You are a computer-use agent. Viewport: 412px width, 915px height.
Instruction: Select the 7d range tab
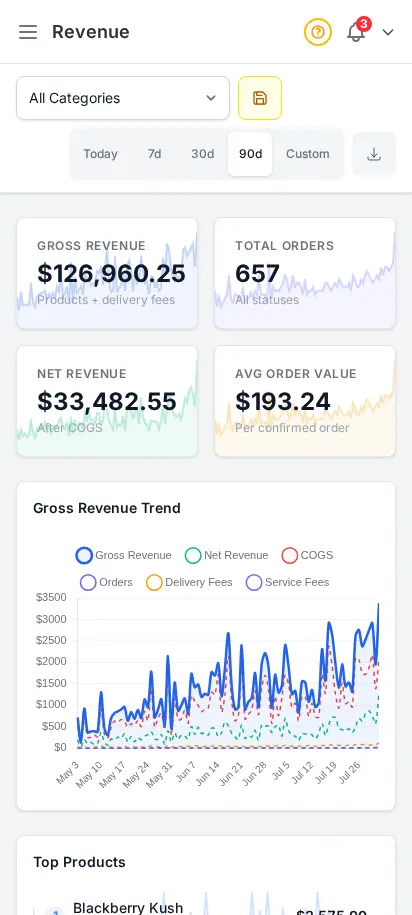pyautogui.click(x=155, y=154)
